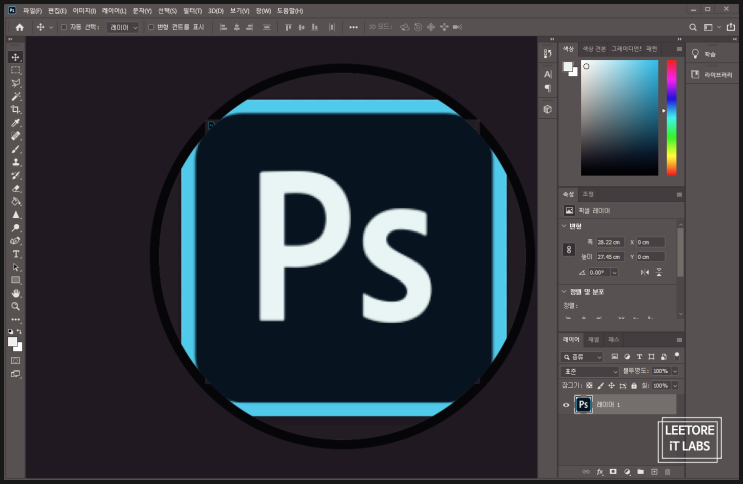This screenshot has width=743, height=484.
Task: Toggle the 변형 컨트롤 표시 checkbox
Action: [151, 27]
